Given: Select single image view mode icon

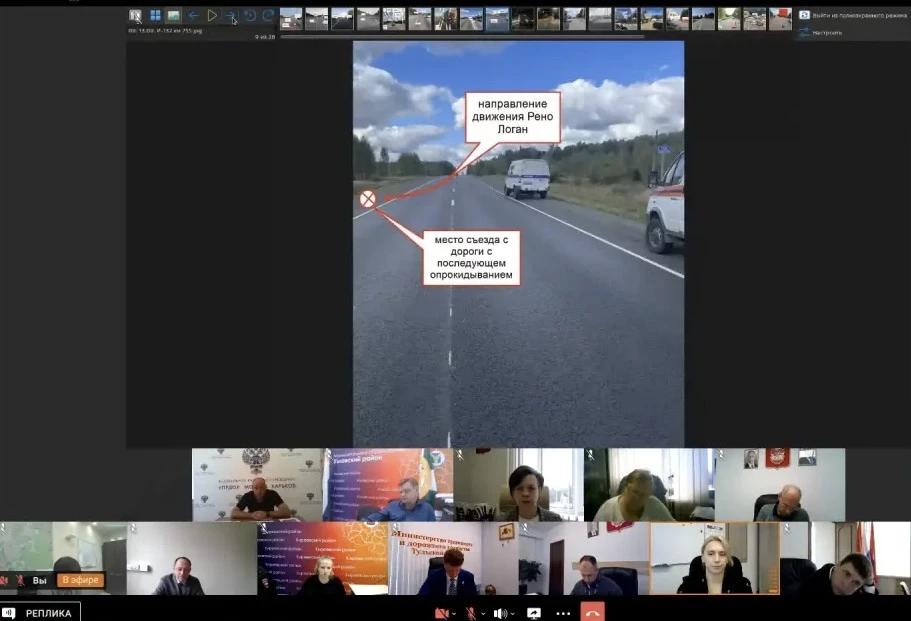Looking at the screenshot, I should click(x=174, y=16).
